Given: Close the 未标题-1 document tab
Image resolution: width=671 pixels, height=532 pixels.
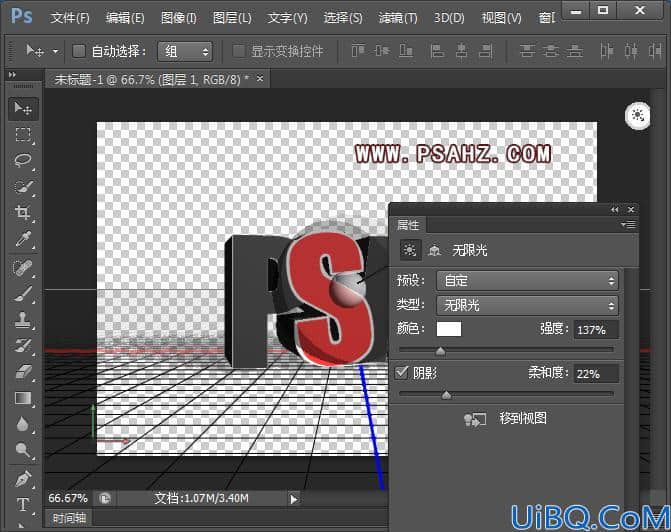Looking at the screenshot, I should (260, 78).
